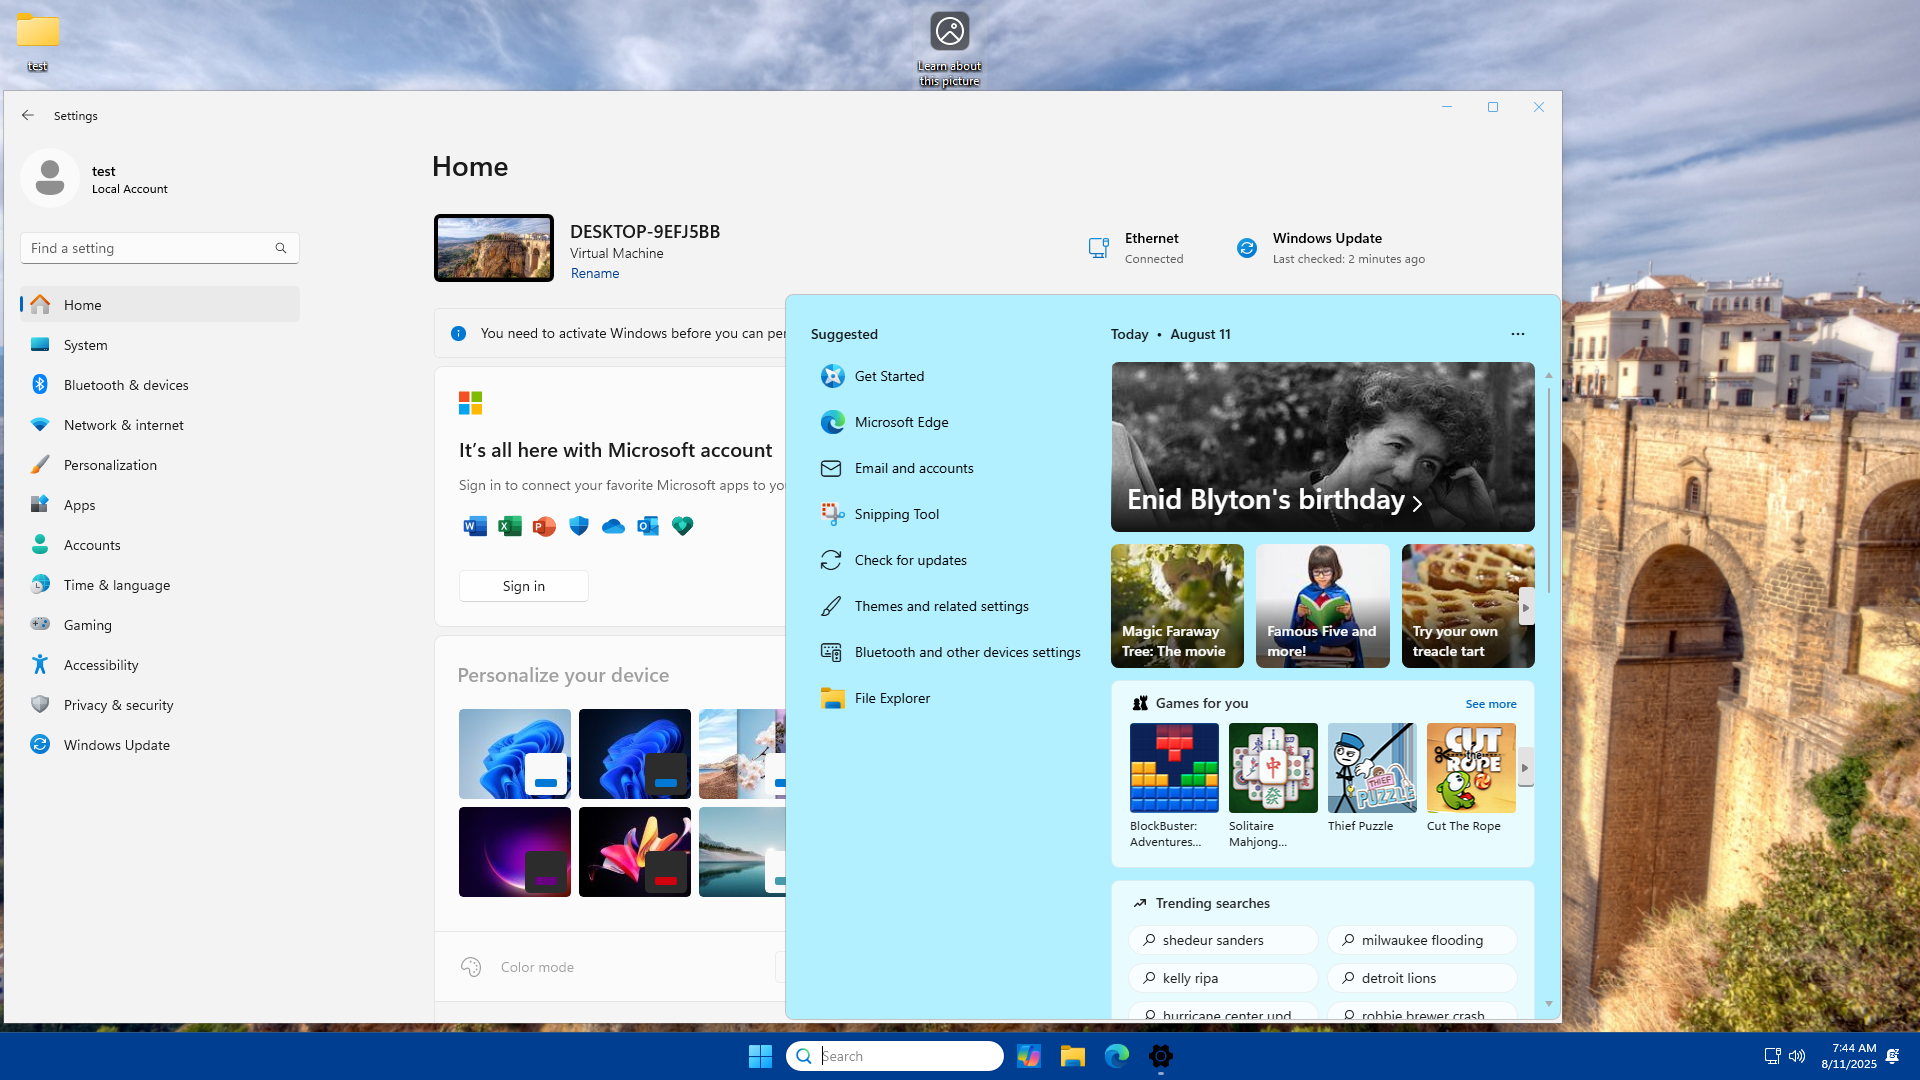Screen dimensions: 1920x1080
Task: Open Bluetooth & devices category
Action: tap(160, 385)
